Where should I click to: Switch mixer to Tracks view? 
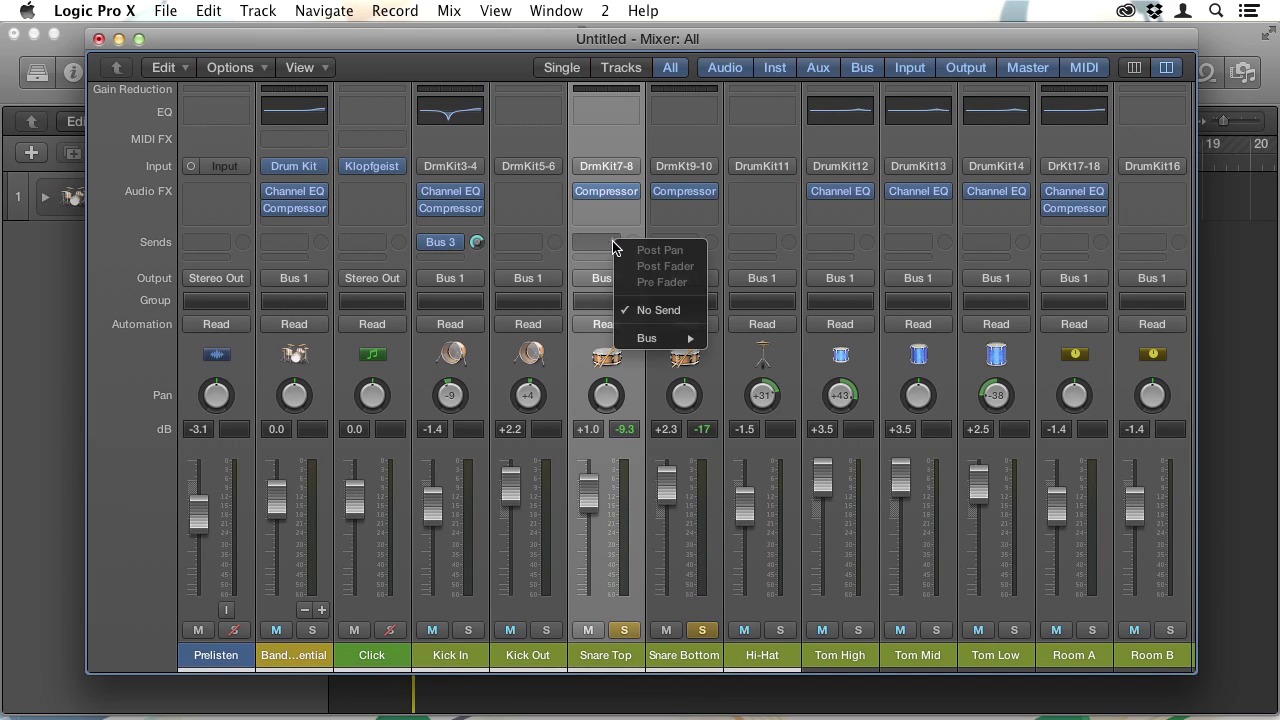(621, 68)
